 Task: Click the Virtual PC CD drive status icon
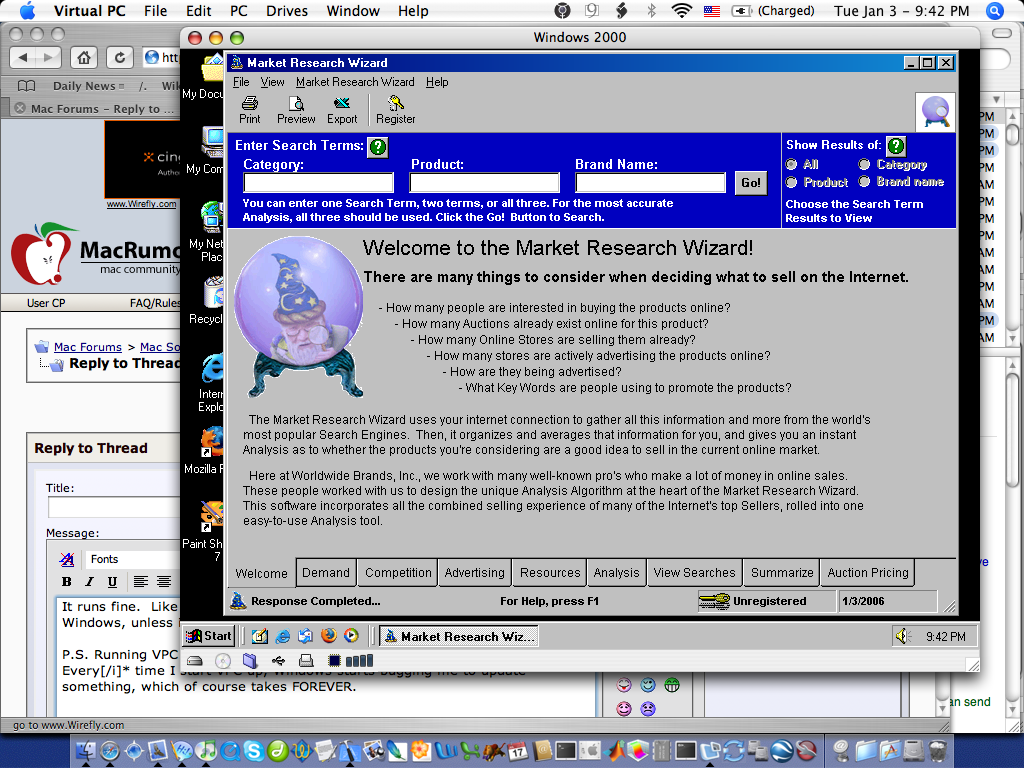coord(223,660)
